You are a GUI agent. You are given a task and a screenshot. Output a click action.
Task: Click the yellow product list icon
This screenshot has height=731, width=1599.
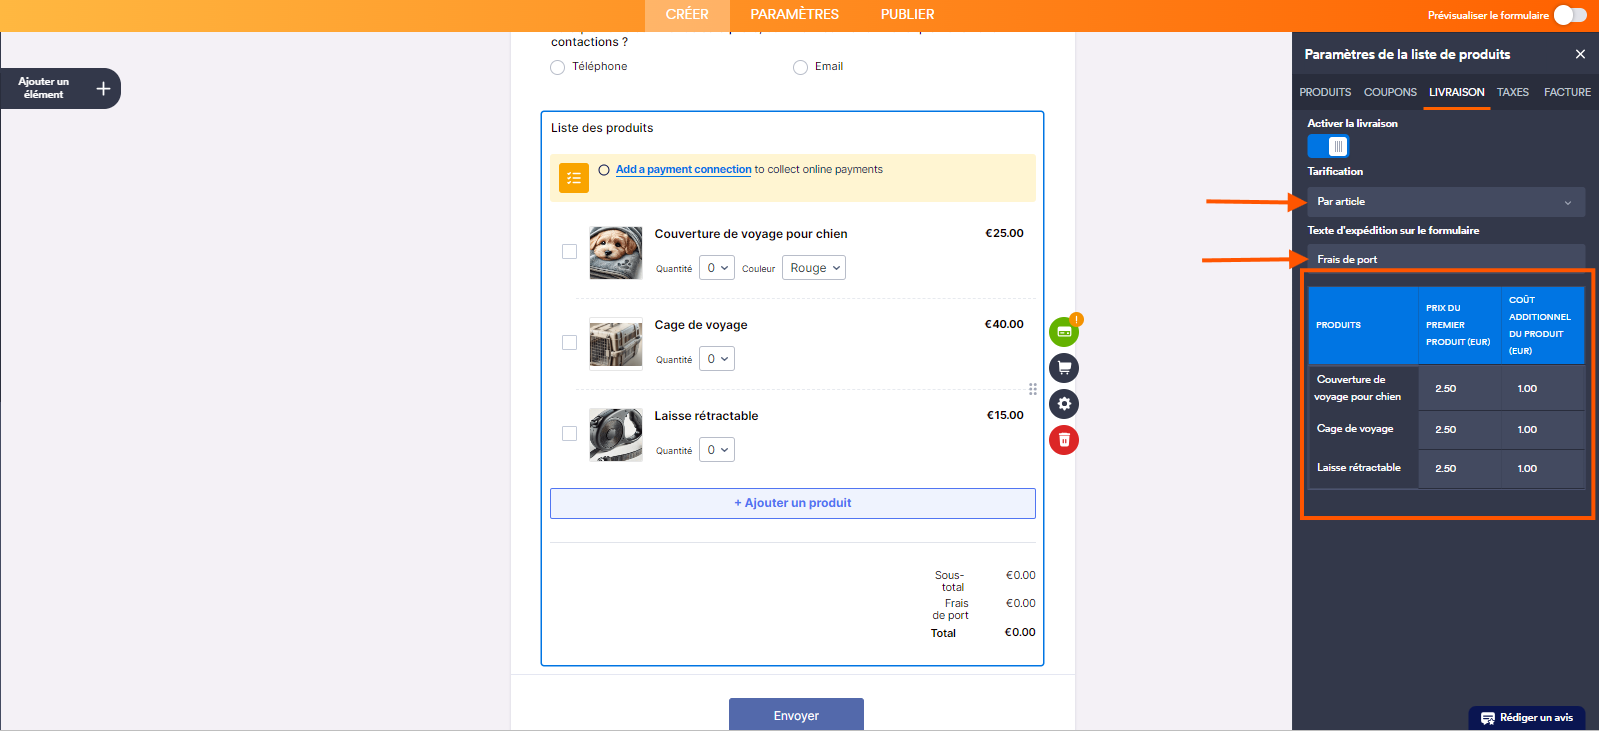coord(574,178)
